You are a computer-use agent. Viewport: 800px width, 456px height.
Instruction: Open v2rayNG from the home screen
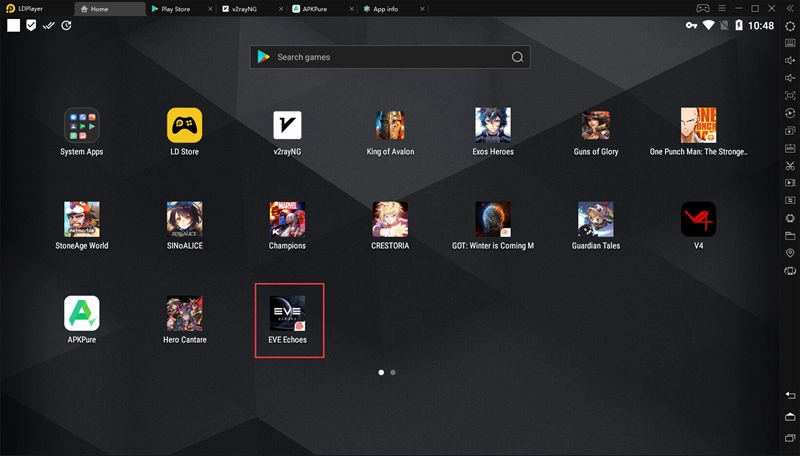[x=287, y=126]
